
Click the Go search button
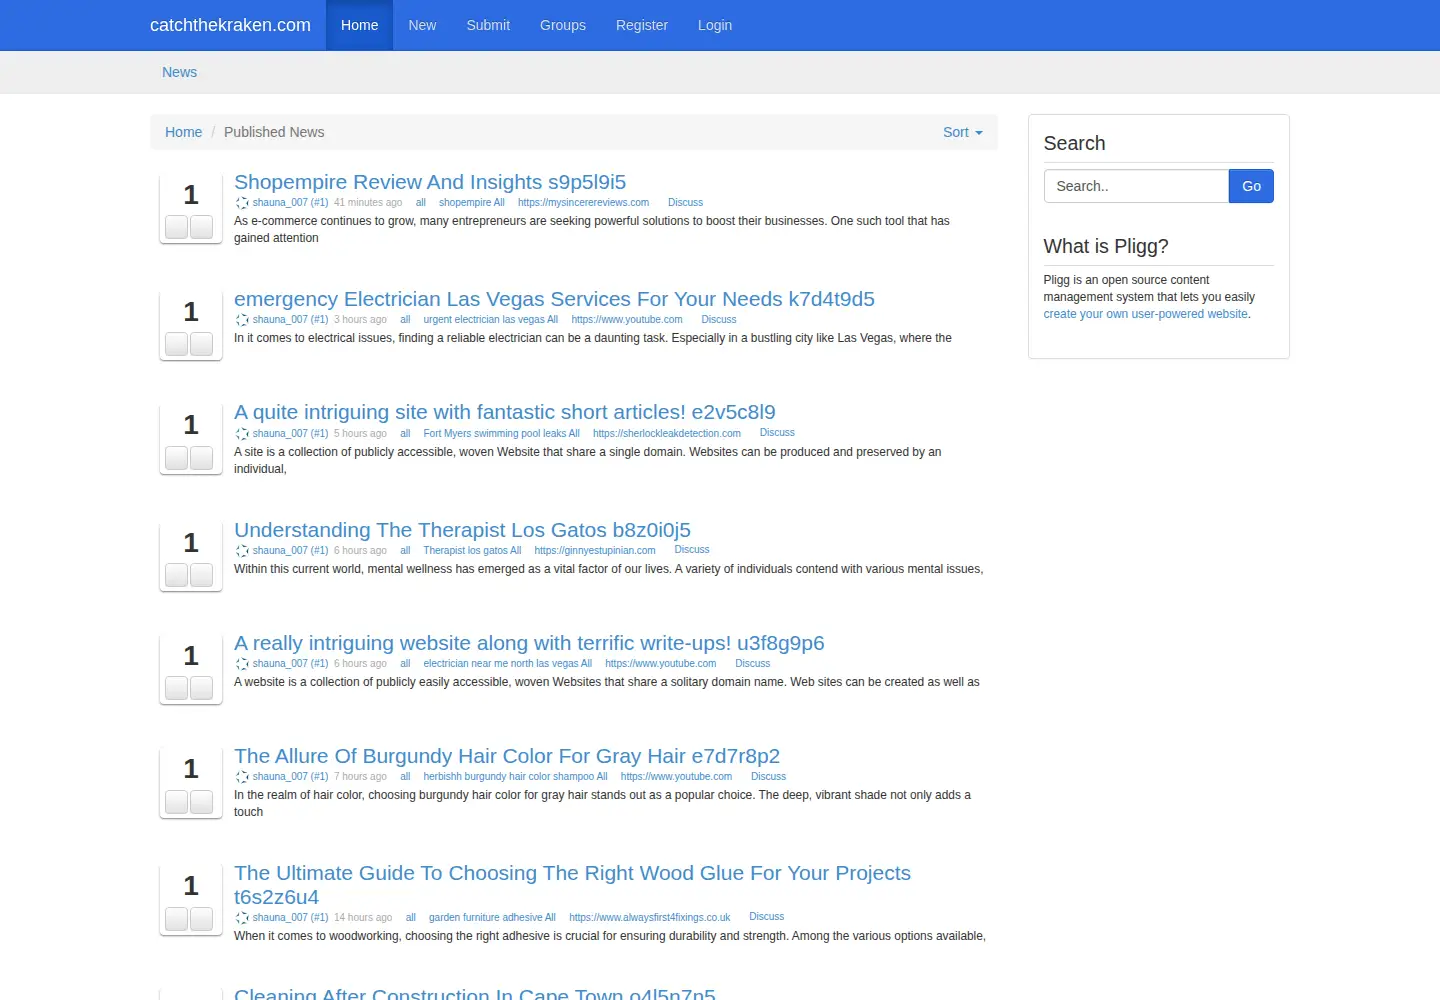(1251, 186)
